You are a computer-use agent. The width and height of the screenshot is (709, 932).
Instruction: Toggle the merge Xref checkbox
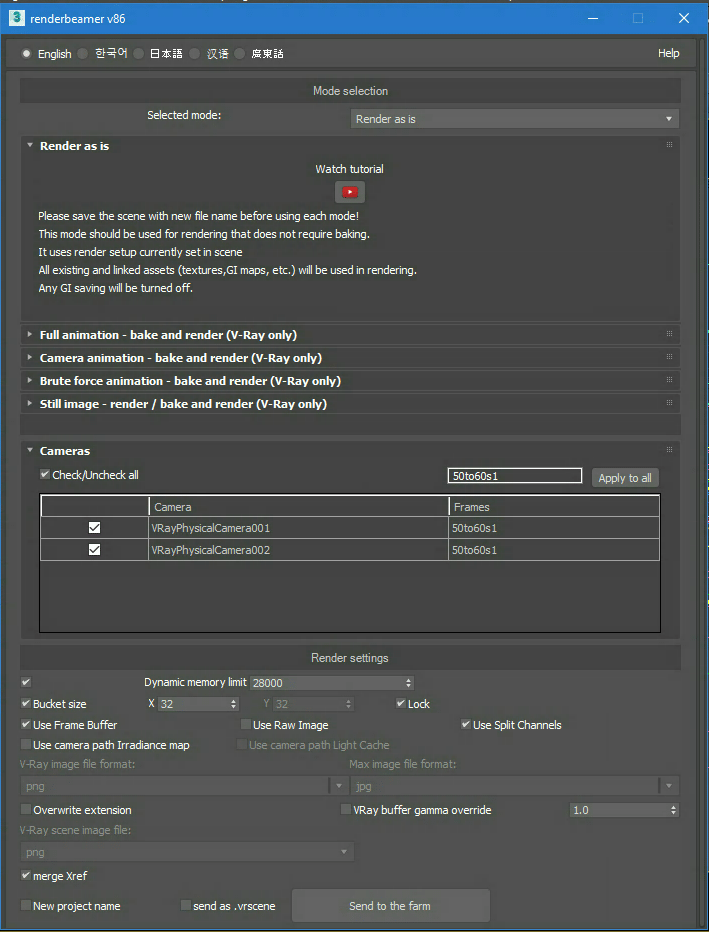[x=54, y=876]
